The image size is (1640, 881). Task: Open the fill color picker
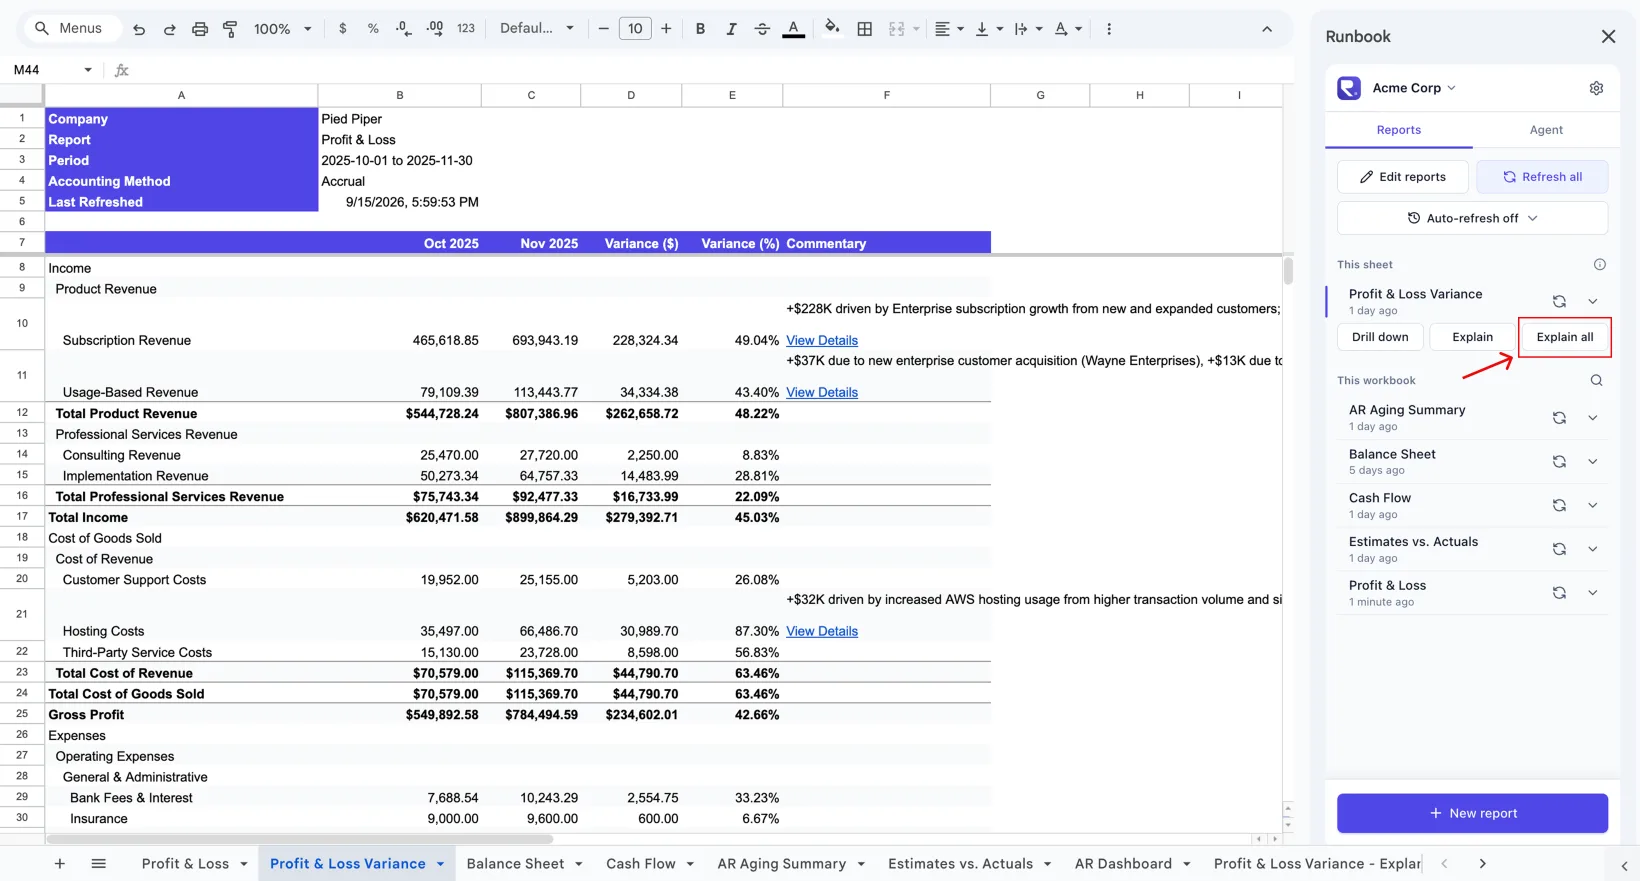pos(832,29)
